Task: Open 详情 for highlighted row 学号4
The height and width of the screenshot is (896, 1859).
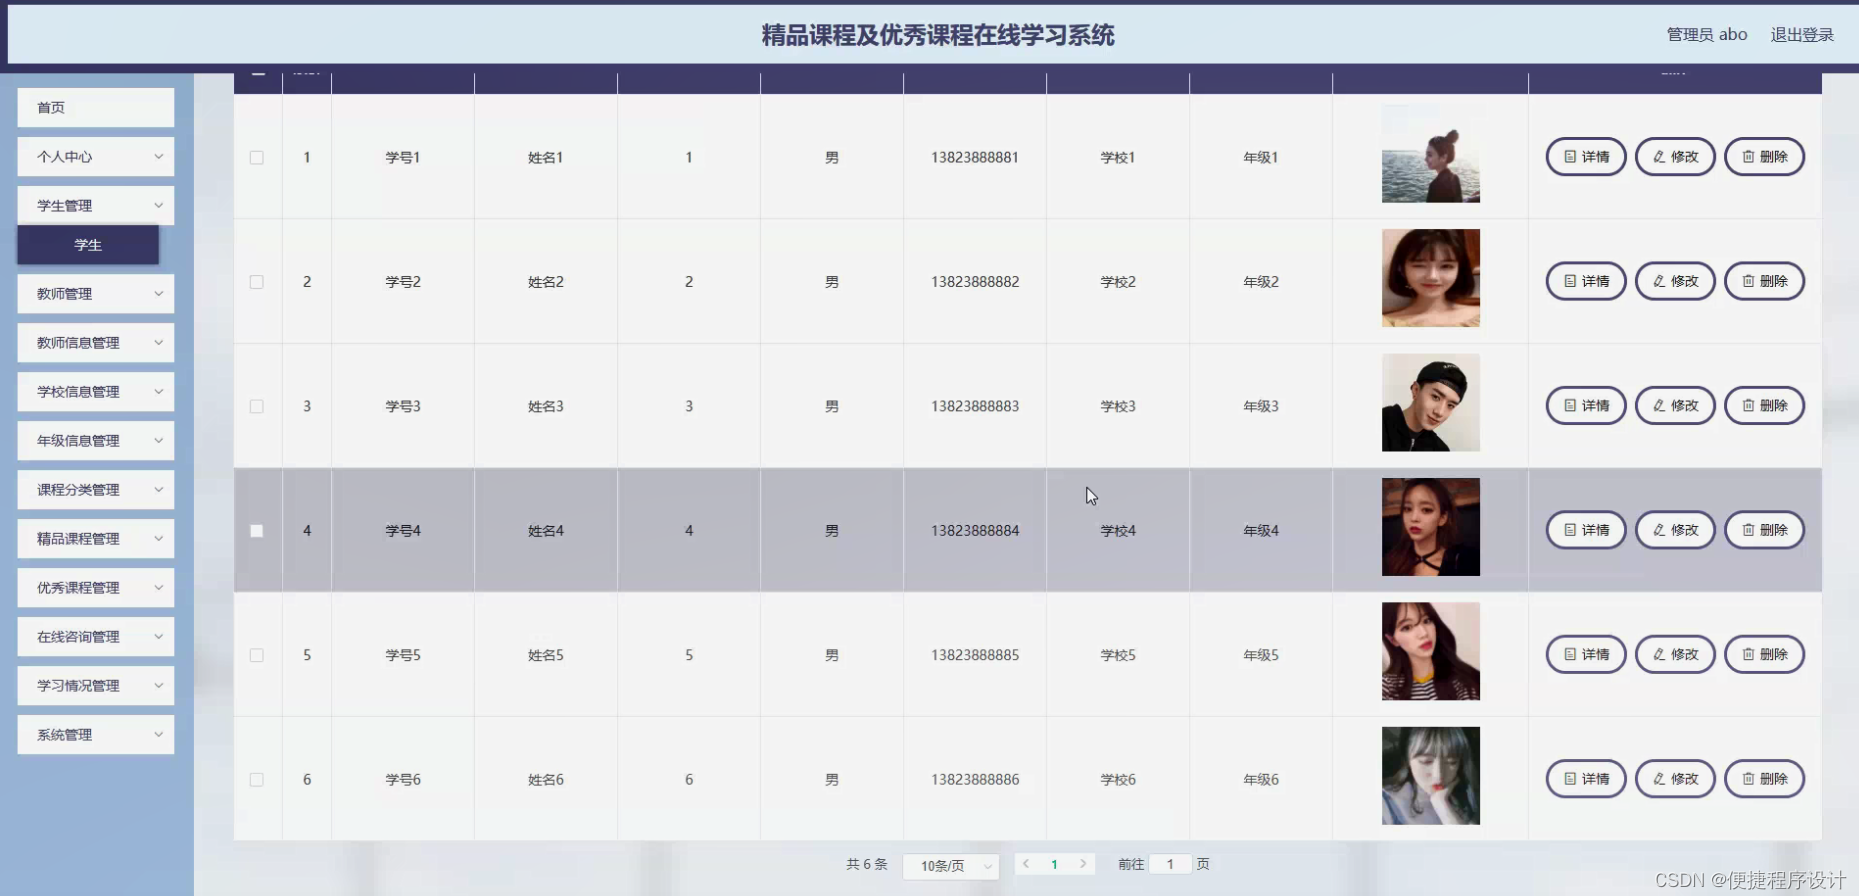Action: (1586, 530)
